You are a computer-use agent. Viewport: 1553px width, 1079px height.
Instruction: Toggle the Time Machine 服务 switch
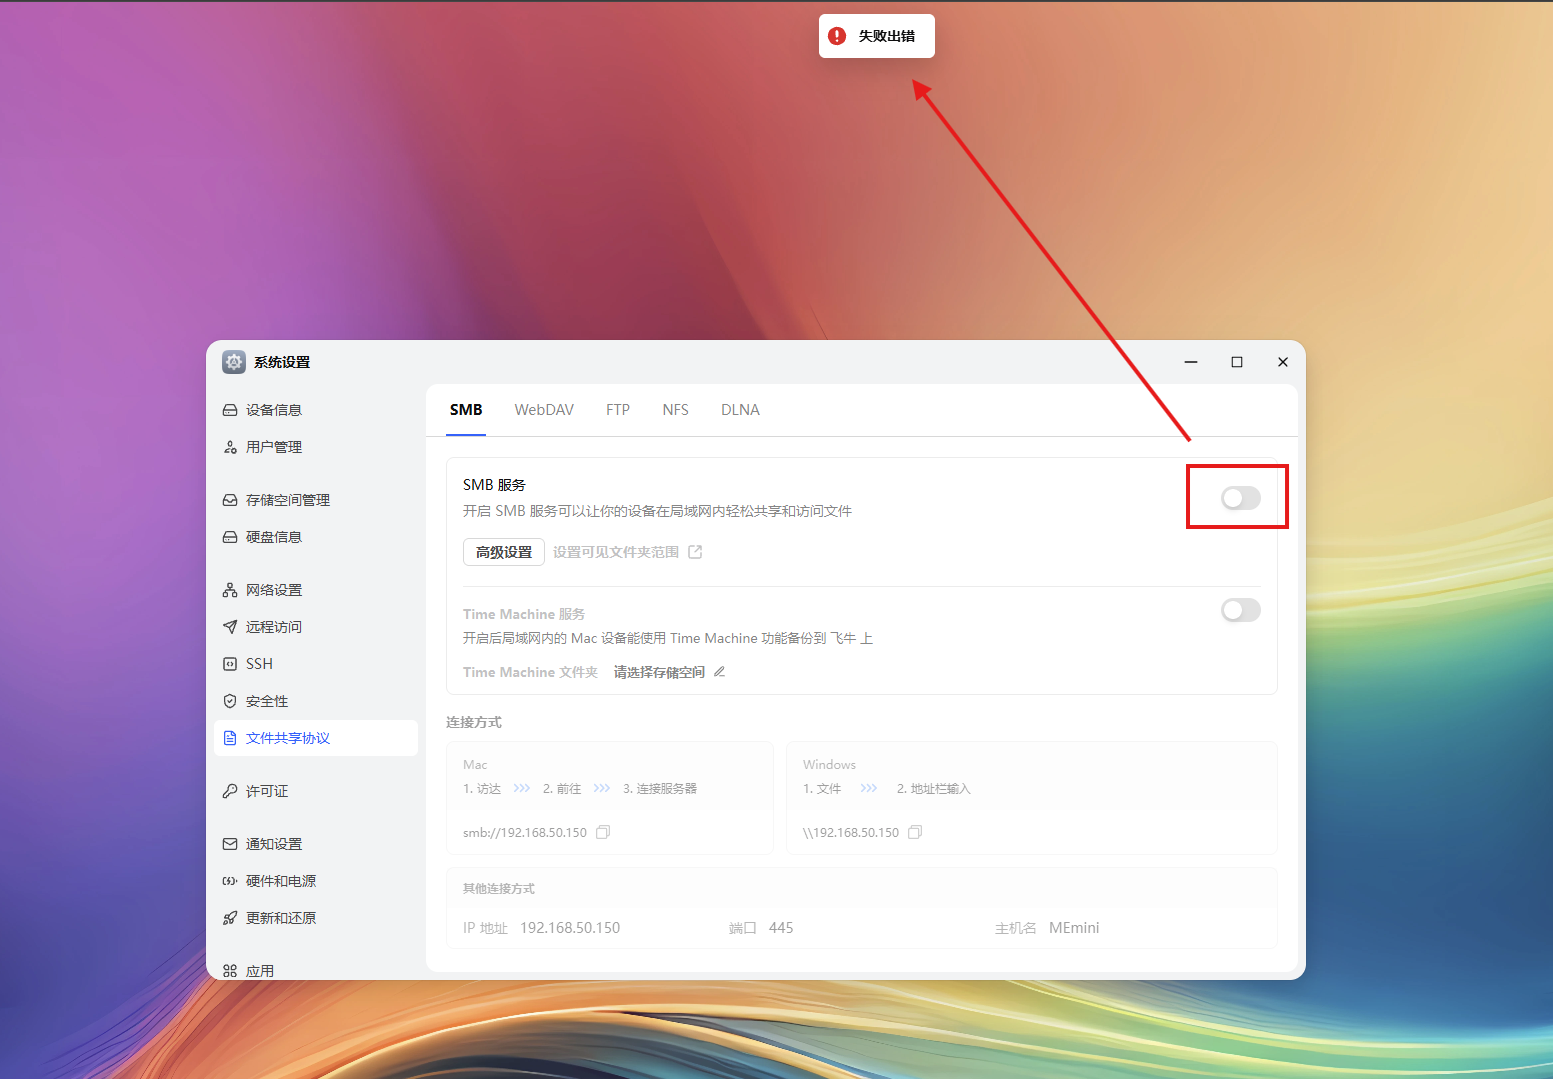click(x=1240, y=610)
